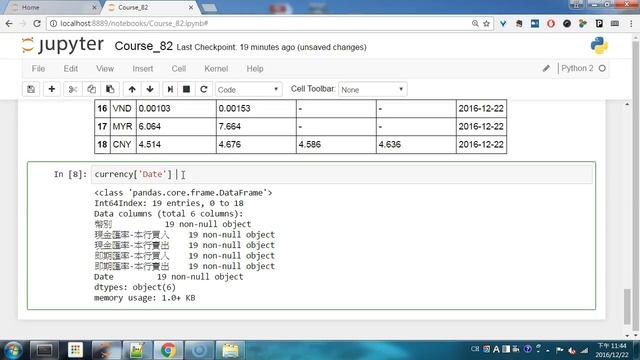The height and width of the screenshot is (360, 640).
Task: Open file explorer folder on taskbar
Action: [230, 350]
